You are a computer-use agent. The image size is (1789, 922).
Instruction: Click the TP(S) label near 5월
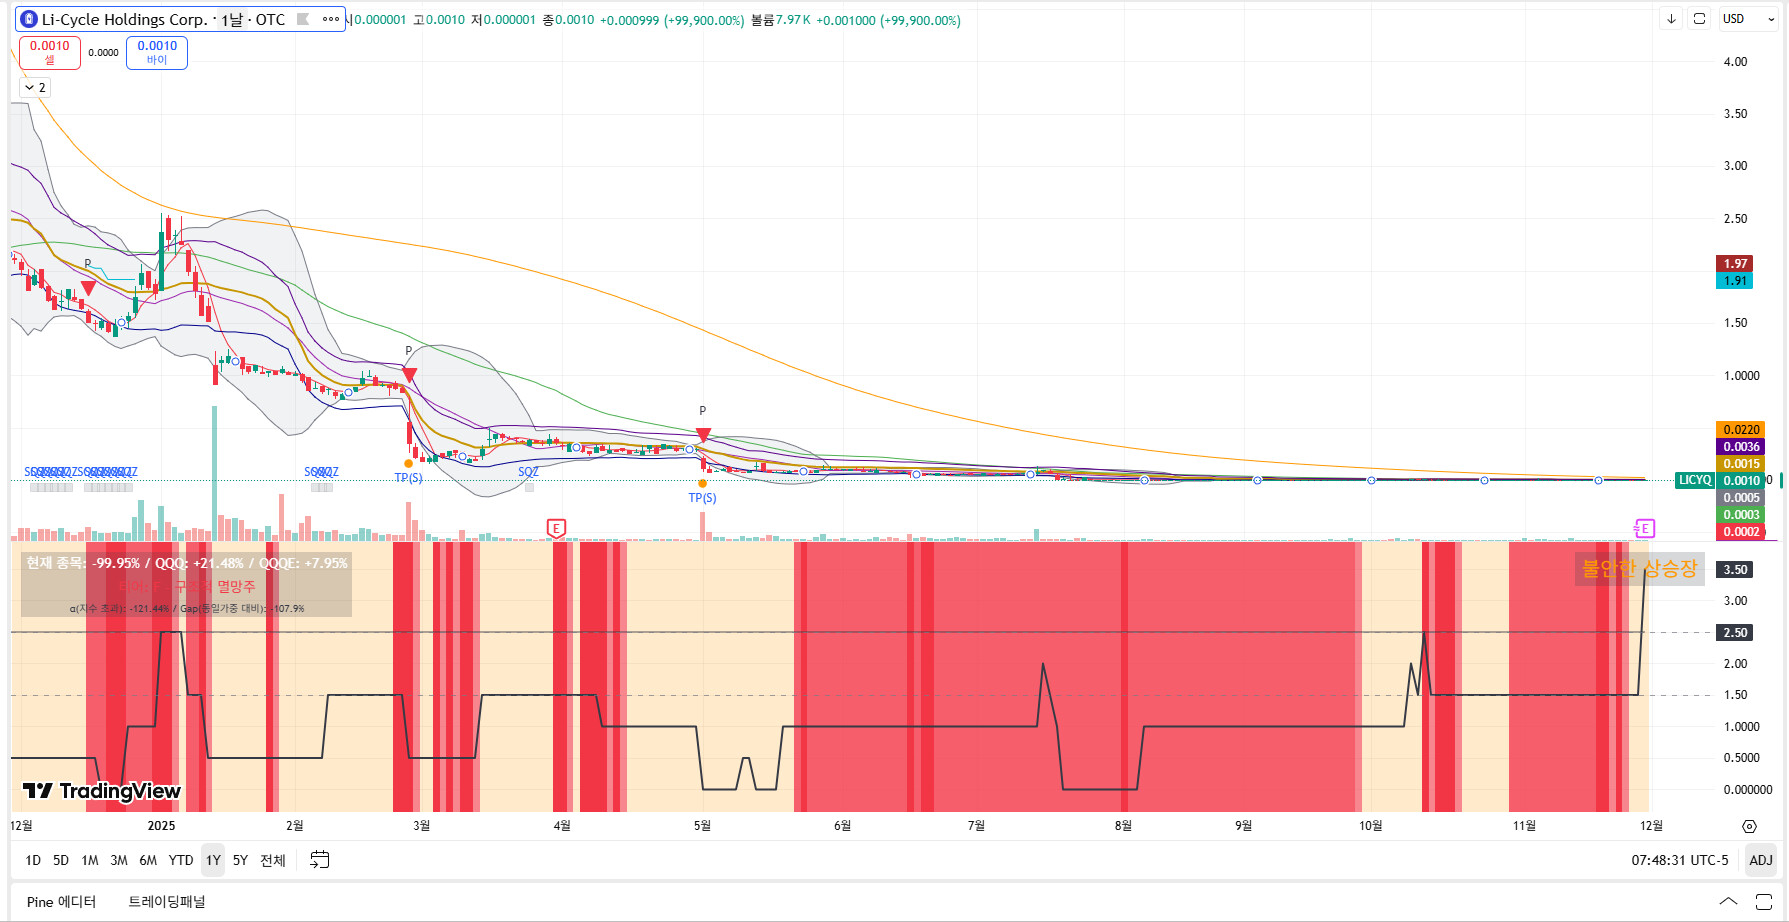(x=702, y=498)
